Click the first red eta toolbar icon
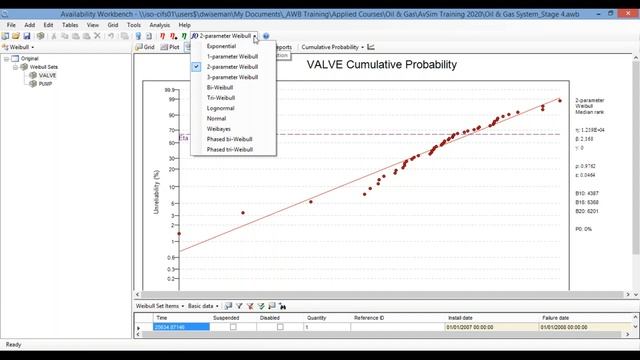 (x=162, y=36)
